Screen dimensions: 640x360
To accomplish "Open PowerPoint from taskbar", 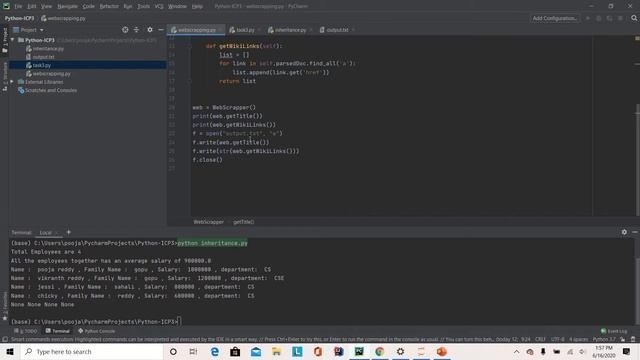I will click(442, 351).
